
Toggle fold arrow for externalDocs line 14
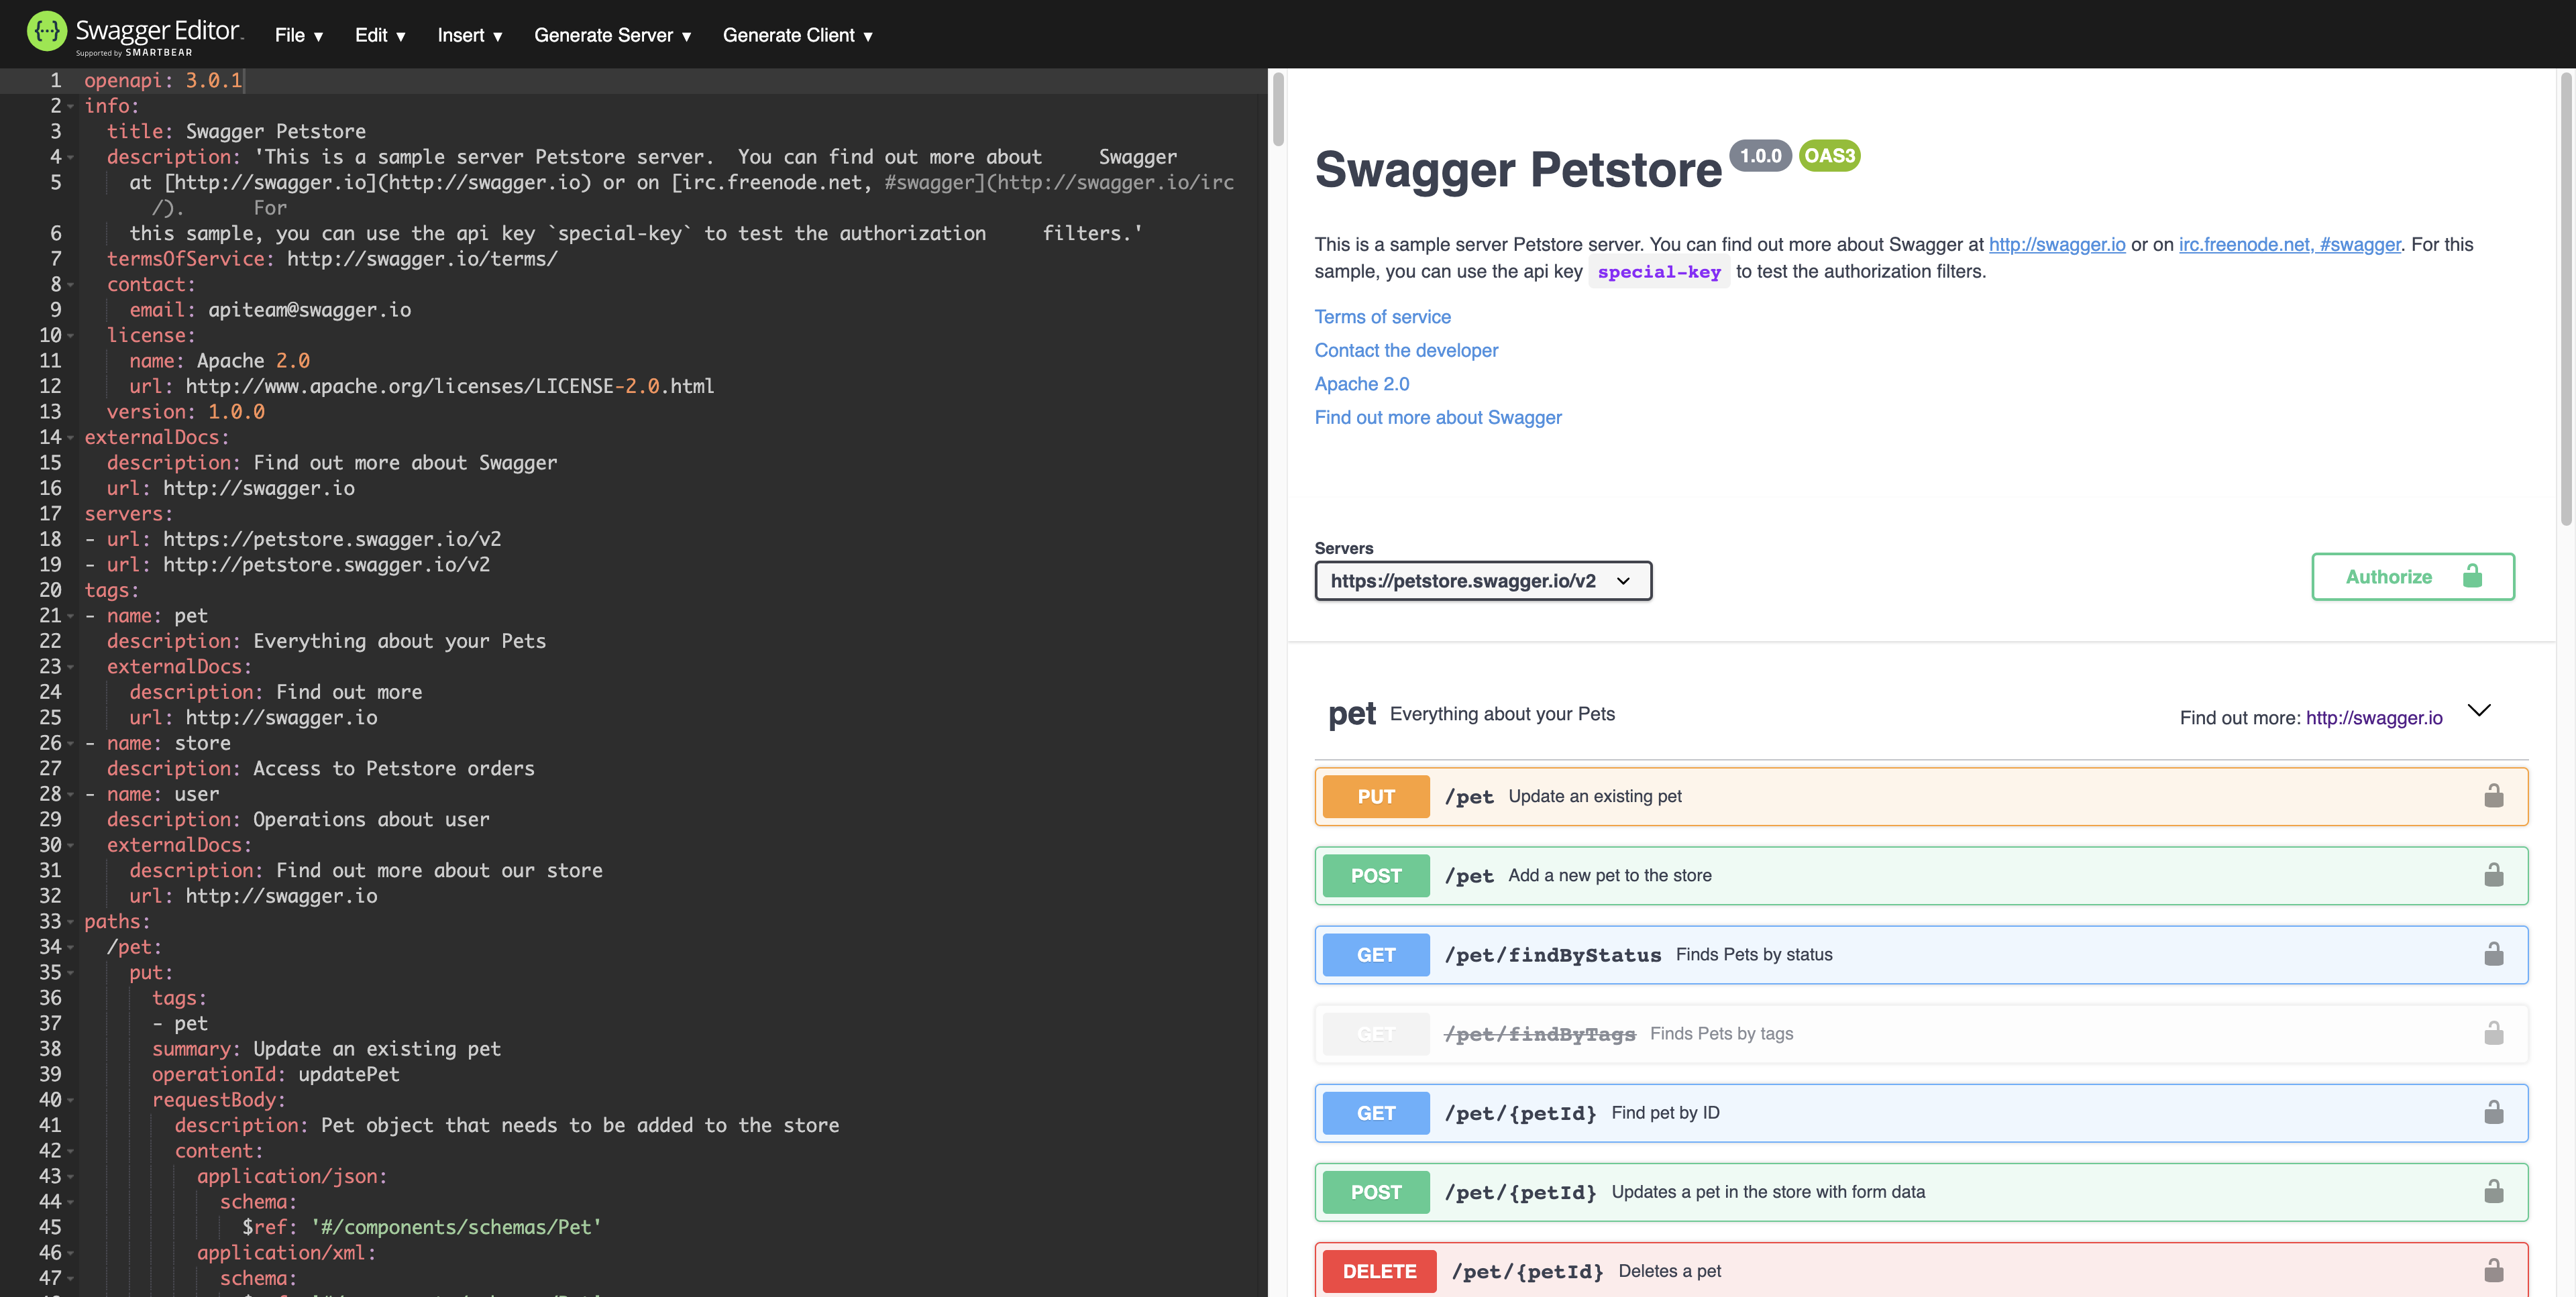tap(71, 438)
